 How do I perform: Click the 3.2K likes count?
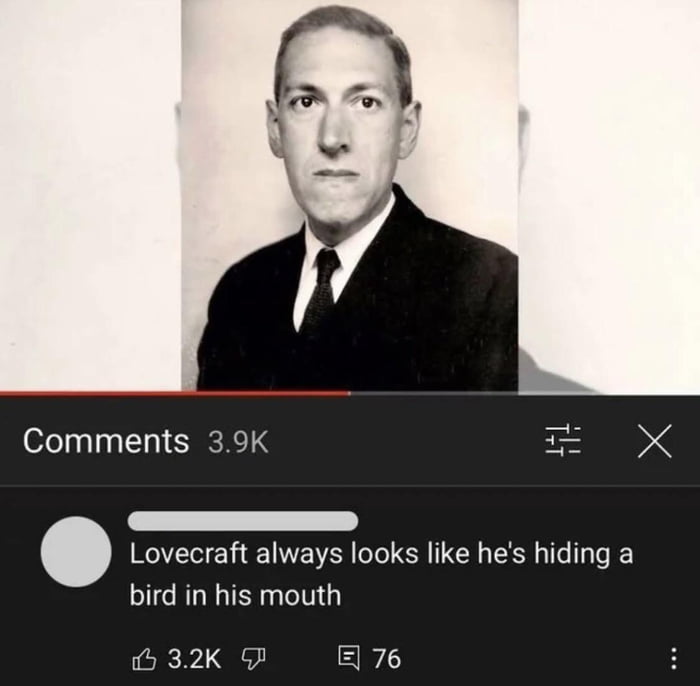pyautogui.click(x=194, y=659)
